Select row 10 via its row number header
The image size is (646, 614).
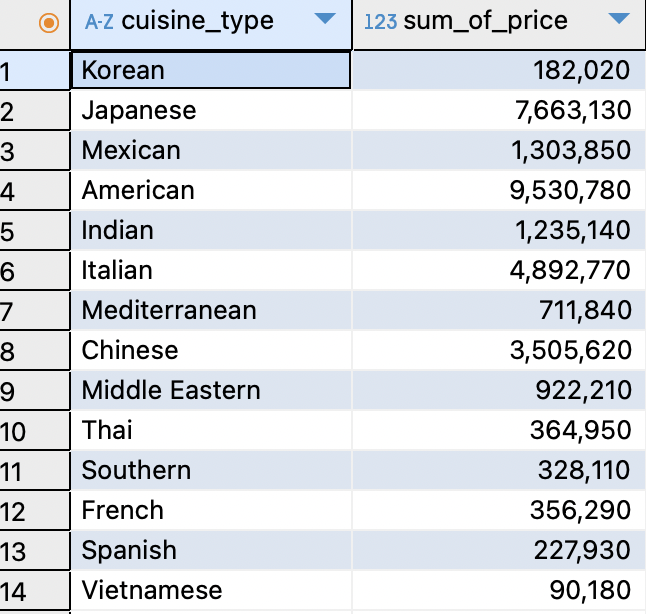(35, 430)
